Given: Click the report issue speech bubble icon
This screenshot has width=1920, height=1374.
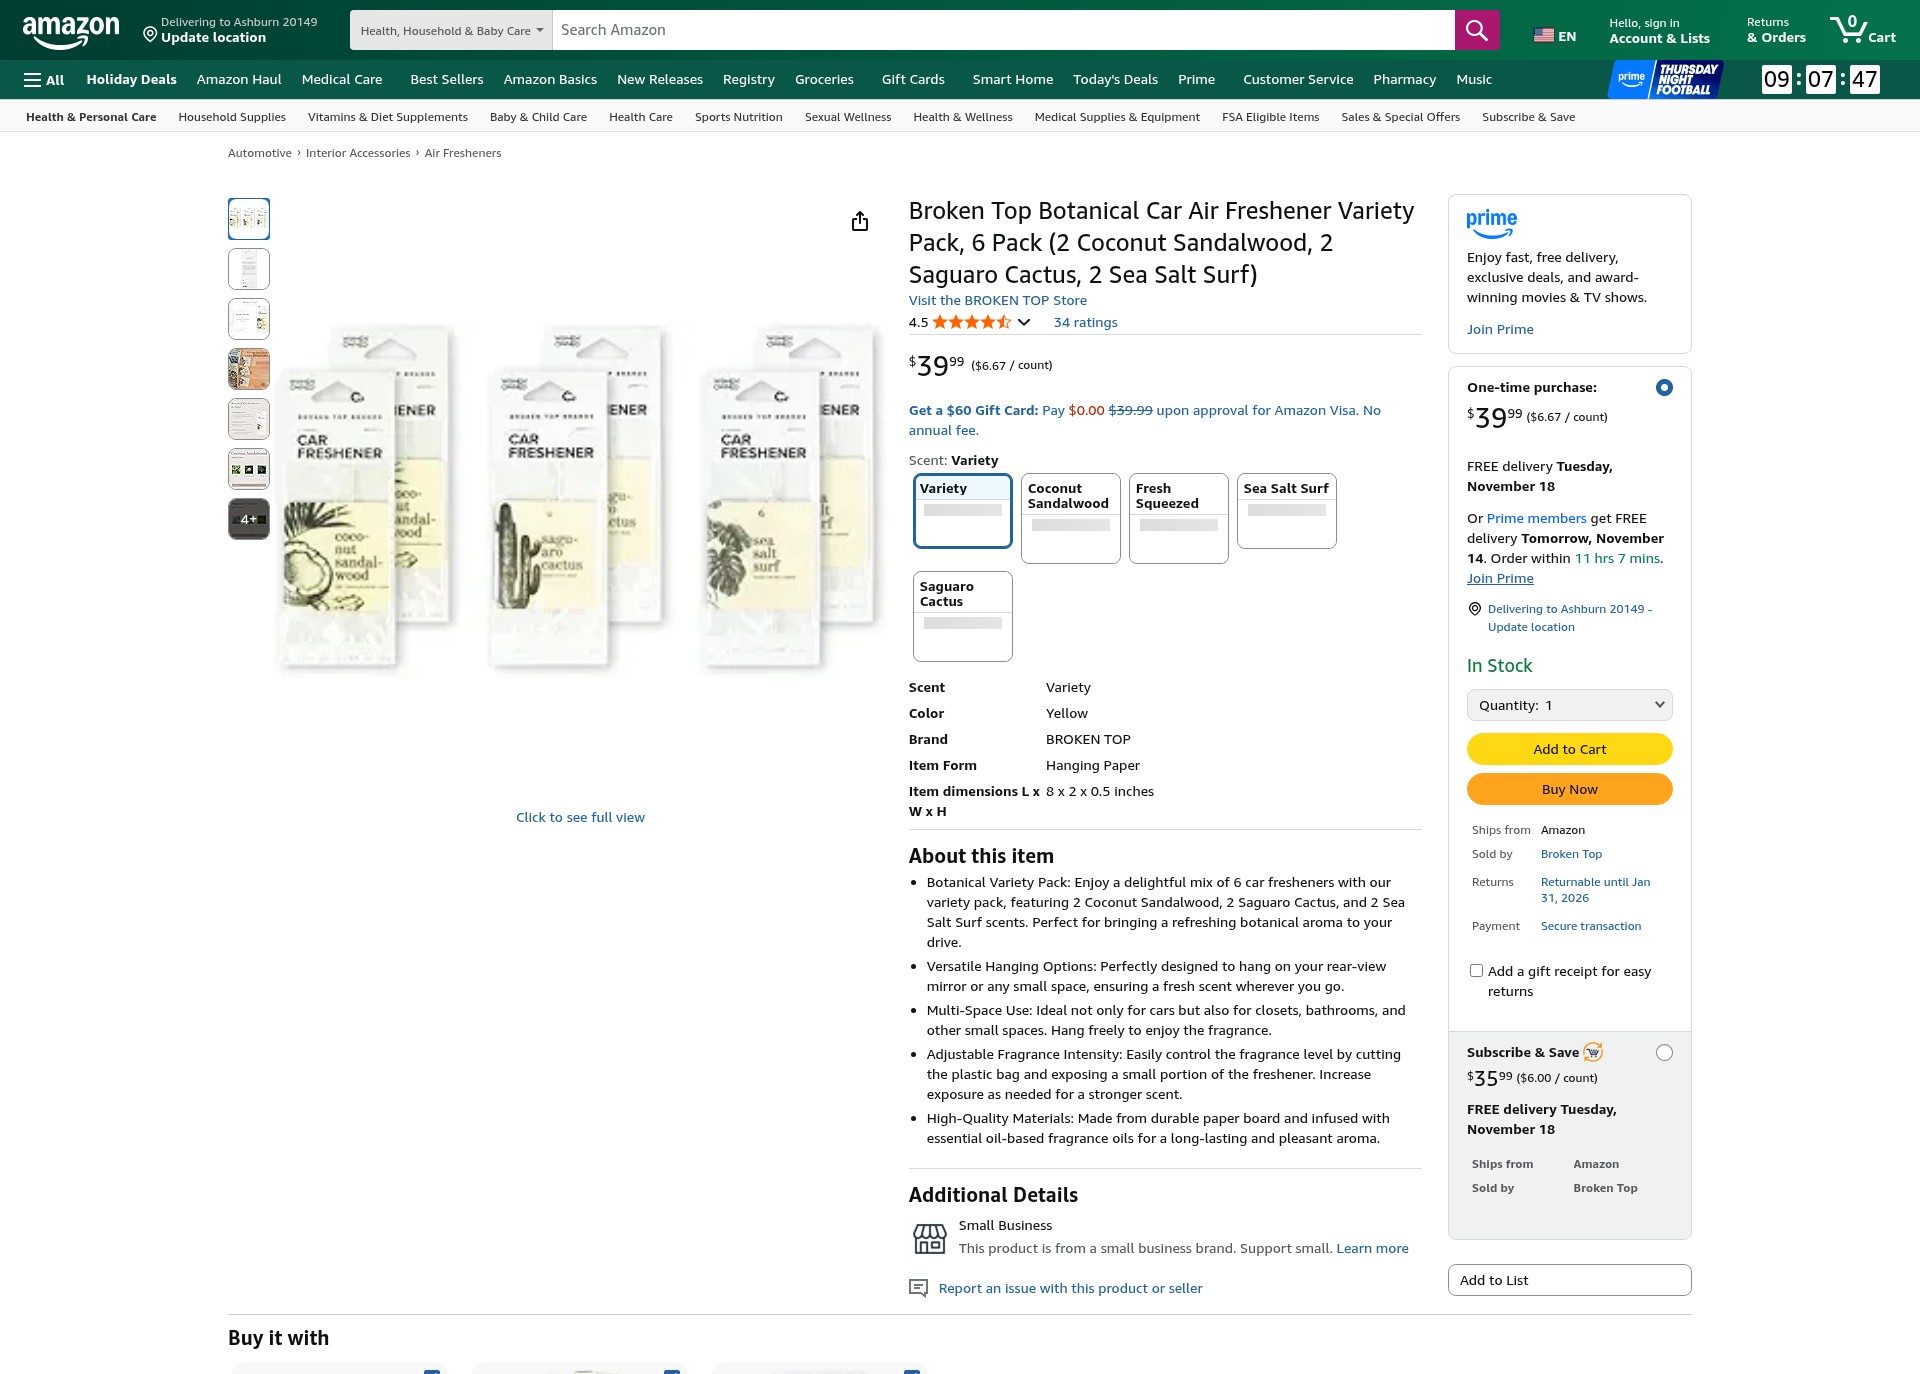Looking at the screenshot, I should point(918,1288).
